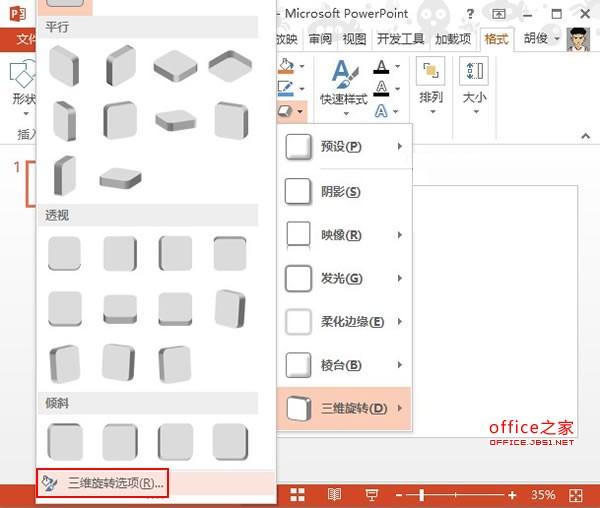
Task: Choose third preset in third 透视 row
Action: [x=175, y=363]
